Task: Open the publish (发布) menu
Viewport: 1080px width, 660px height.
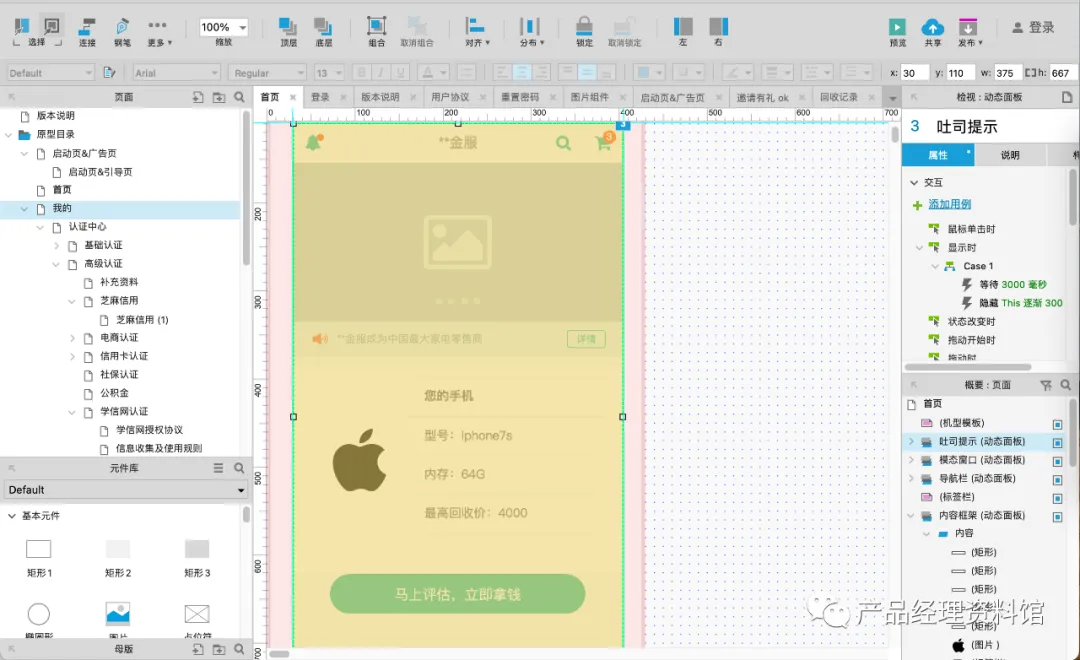Action: pos(969,32)
